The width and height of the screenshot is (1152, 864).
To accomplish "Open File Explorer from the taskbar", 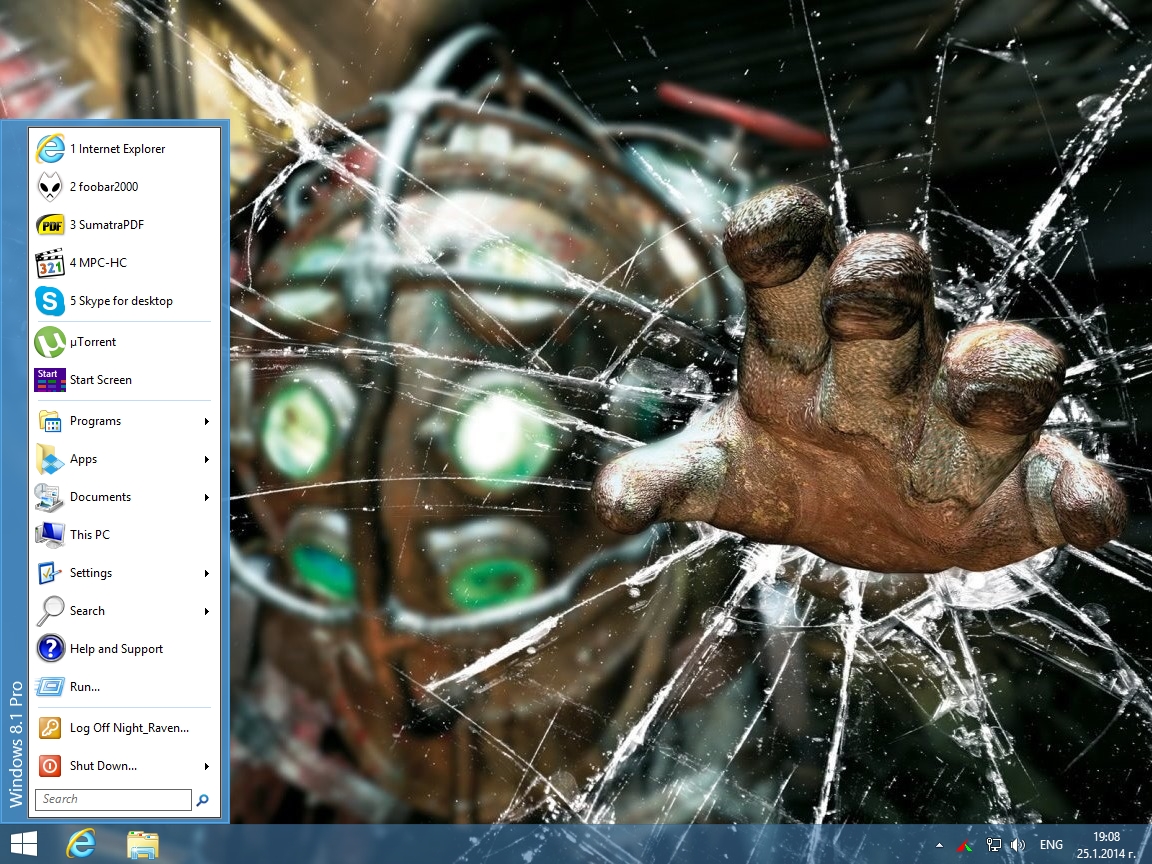I will (x=143, y=845).
